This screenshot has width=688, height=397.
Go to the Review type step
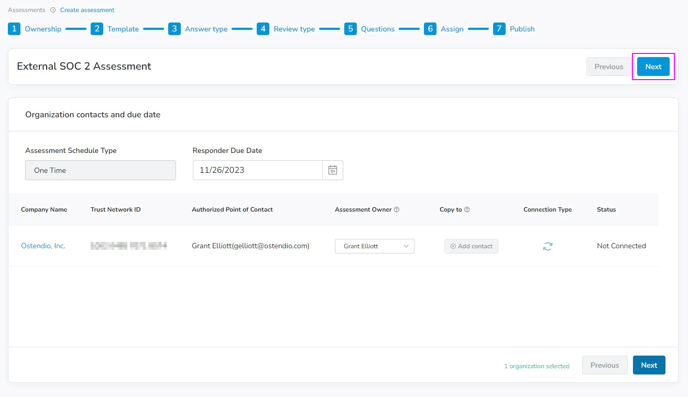pyautogui.click(x=294, y=29)
